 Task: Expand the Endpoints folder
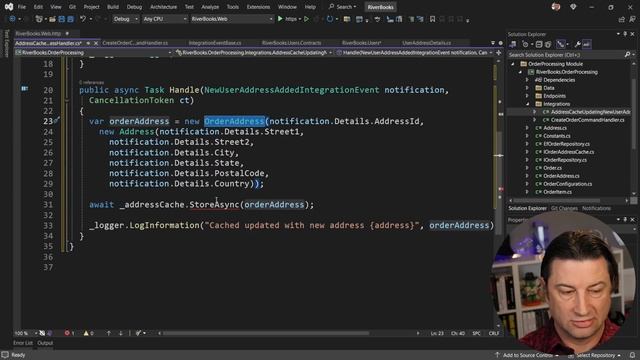pos(527,96)
